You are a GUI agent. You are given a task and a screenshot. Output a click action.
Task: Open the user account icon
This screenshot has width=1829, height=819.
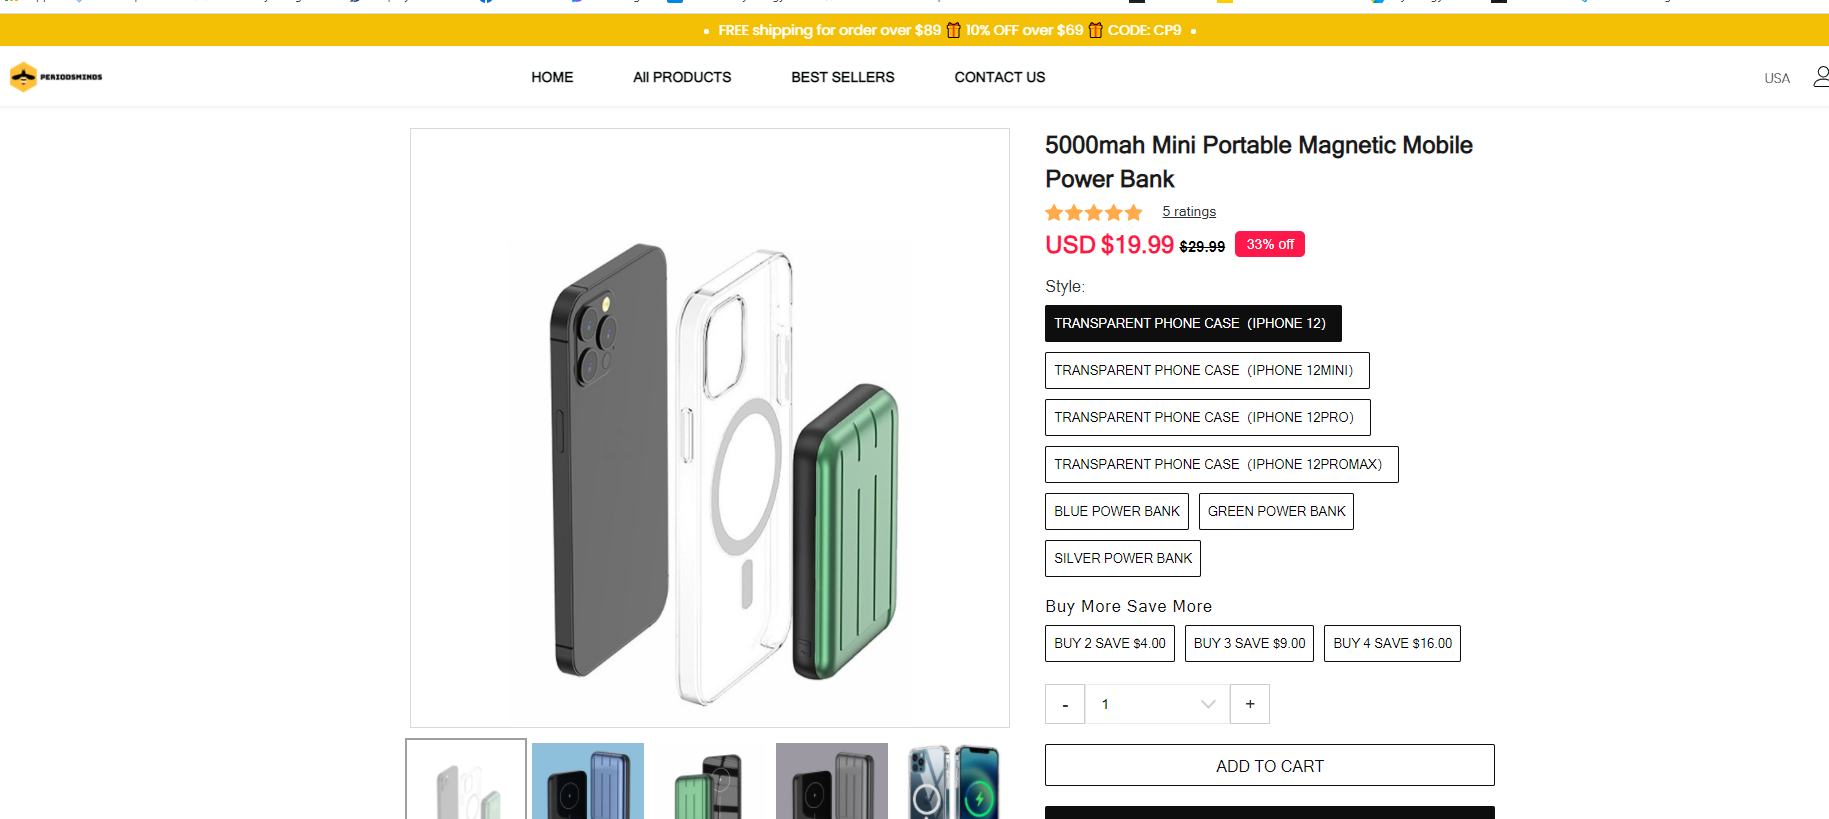[1821, 77]
